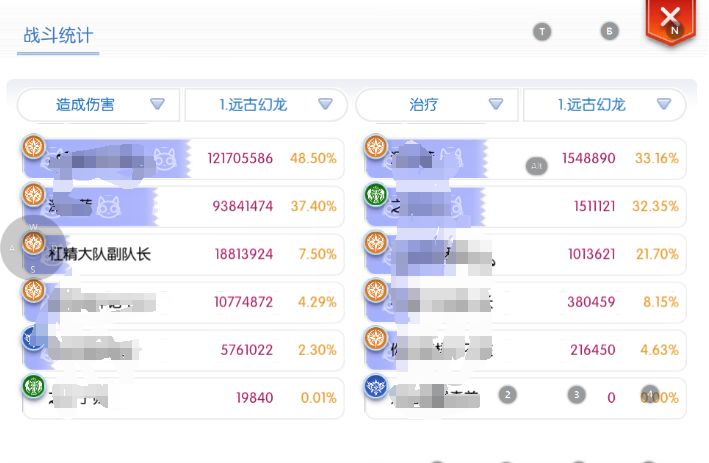Click class icon on the 1548890 healing row

pos(376,147)
